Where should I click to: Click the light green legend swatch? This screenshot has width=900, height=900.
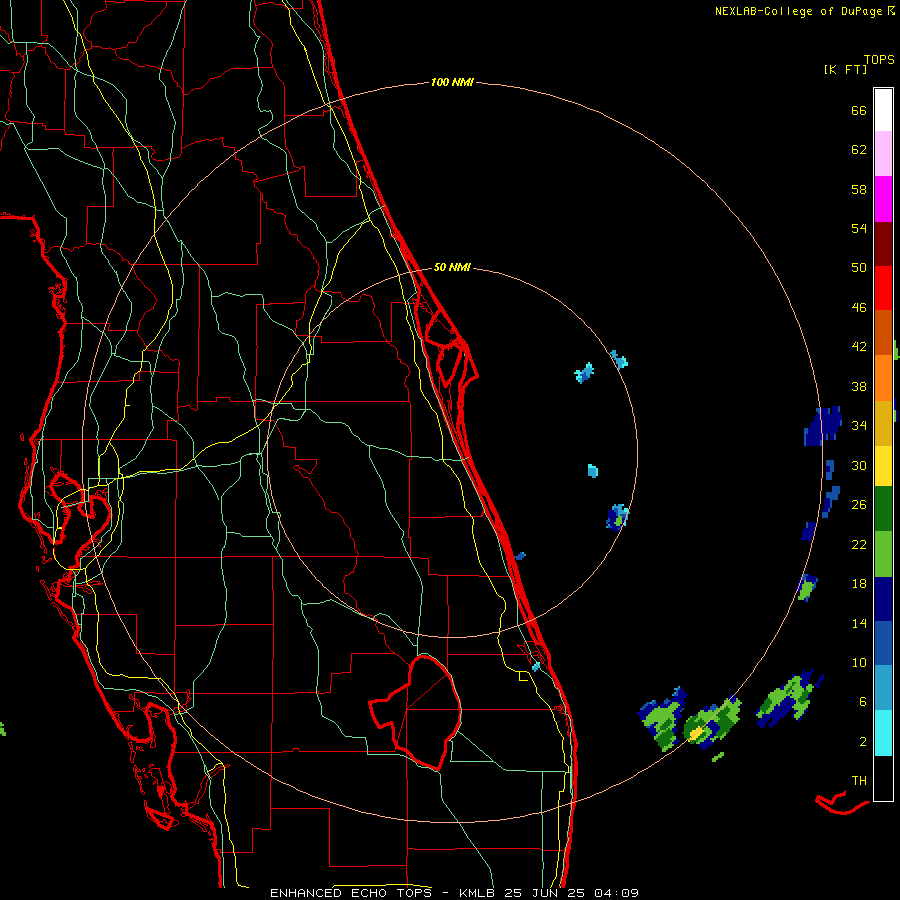coord(883,553)
